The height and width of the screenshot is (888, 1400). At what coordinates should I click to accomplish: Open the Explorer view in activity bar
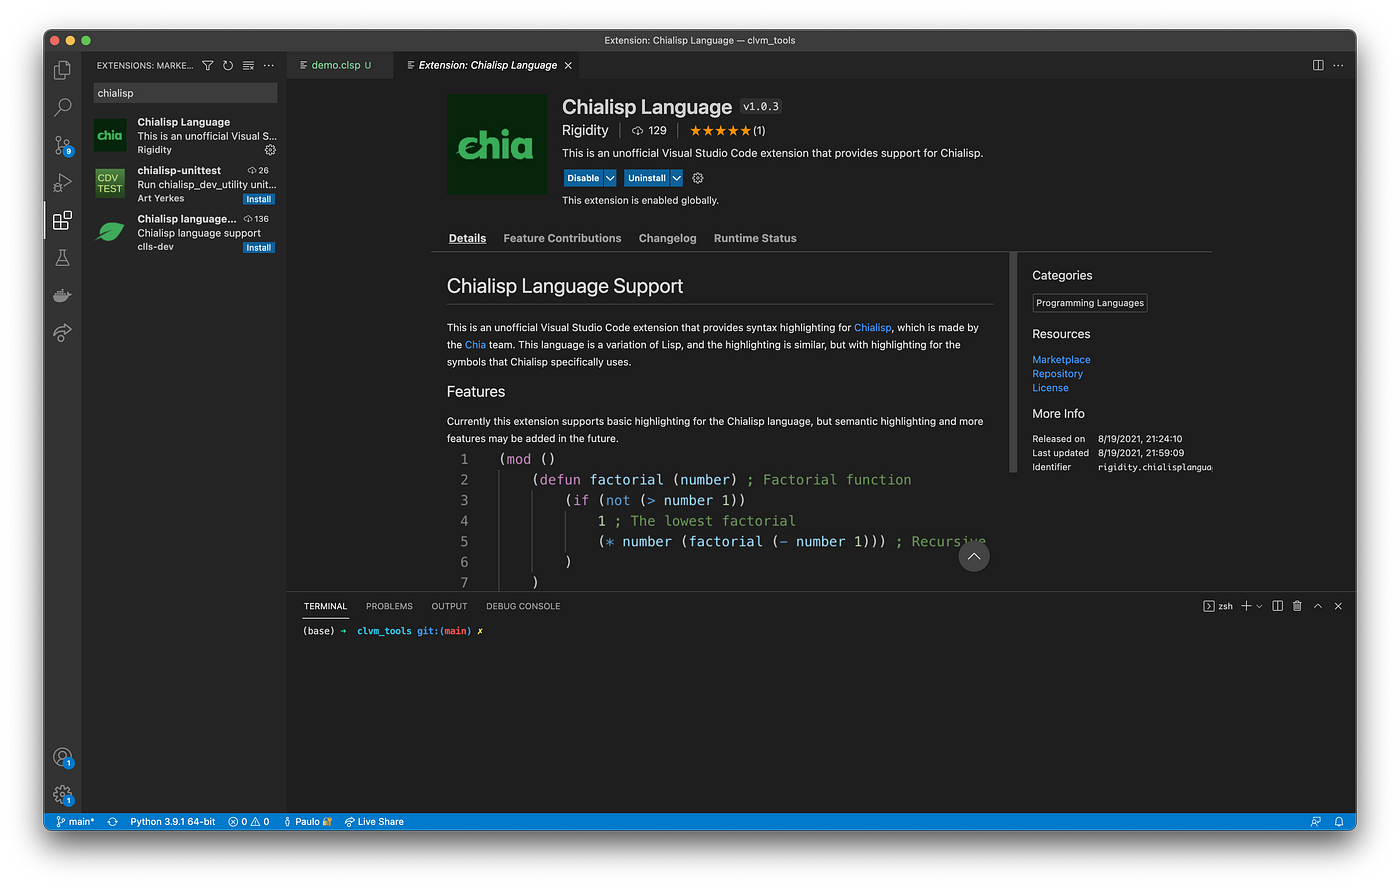coord(62,70)
